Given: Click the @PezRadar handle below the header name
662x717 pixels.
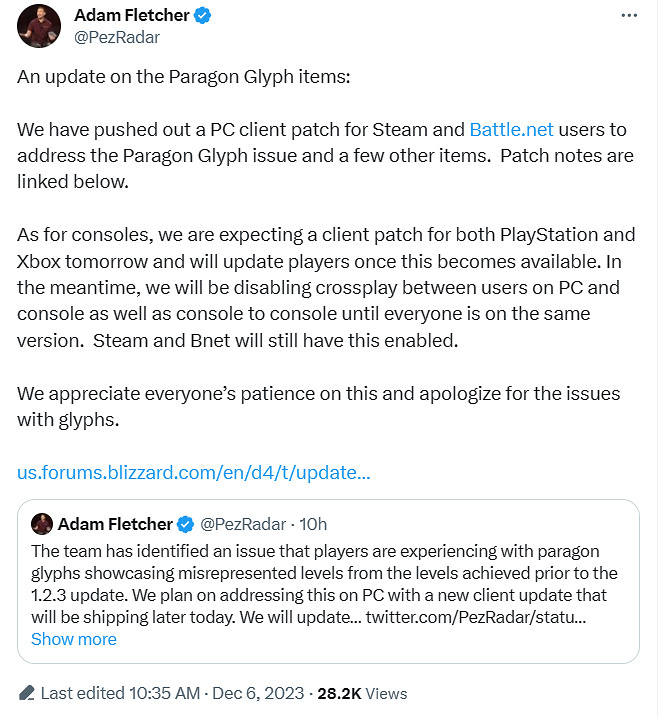Looking at the screenshot, I should (x=117, y=38).
